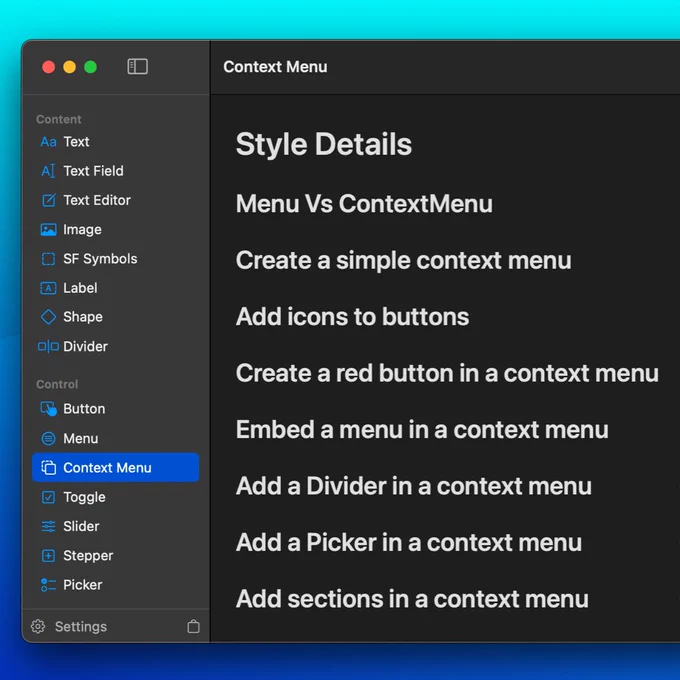
Task: Click the Context Menu window title
Action: [x=275, y=67]
